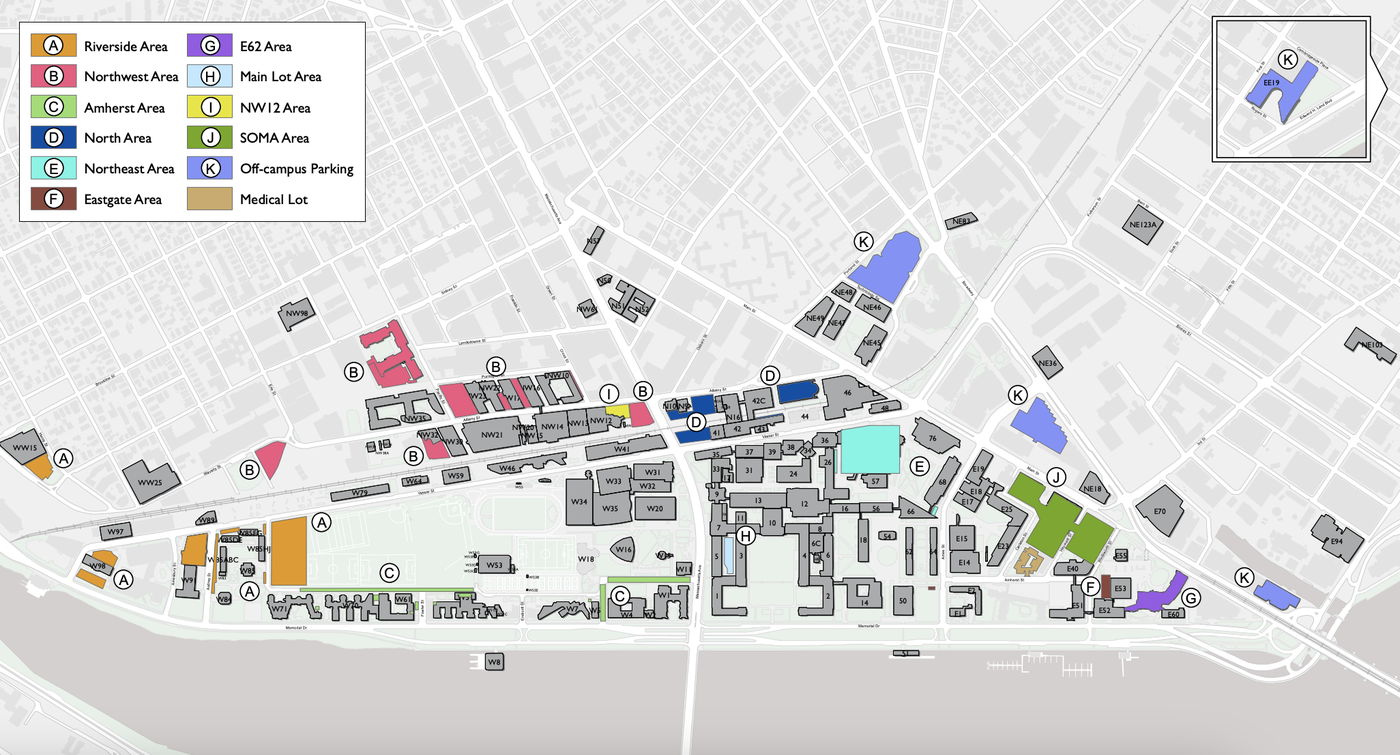Click the G marker beside the purple E62 lot

click(x=1190, y=598)
